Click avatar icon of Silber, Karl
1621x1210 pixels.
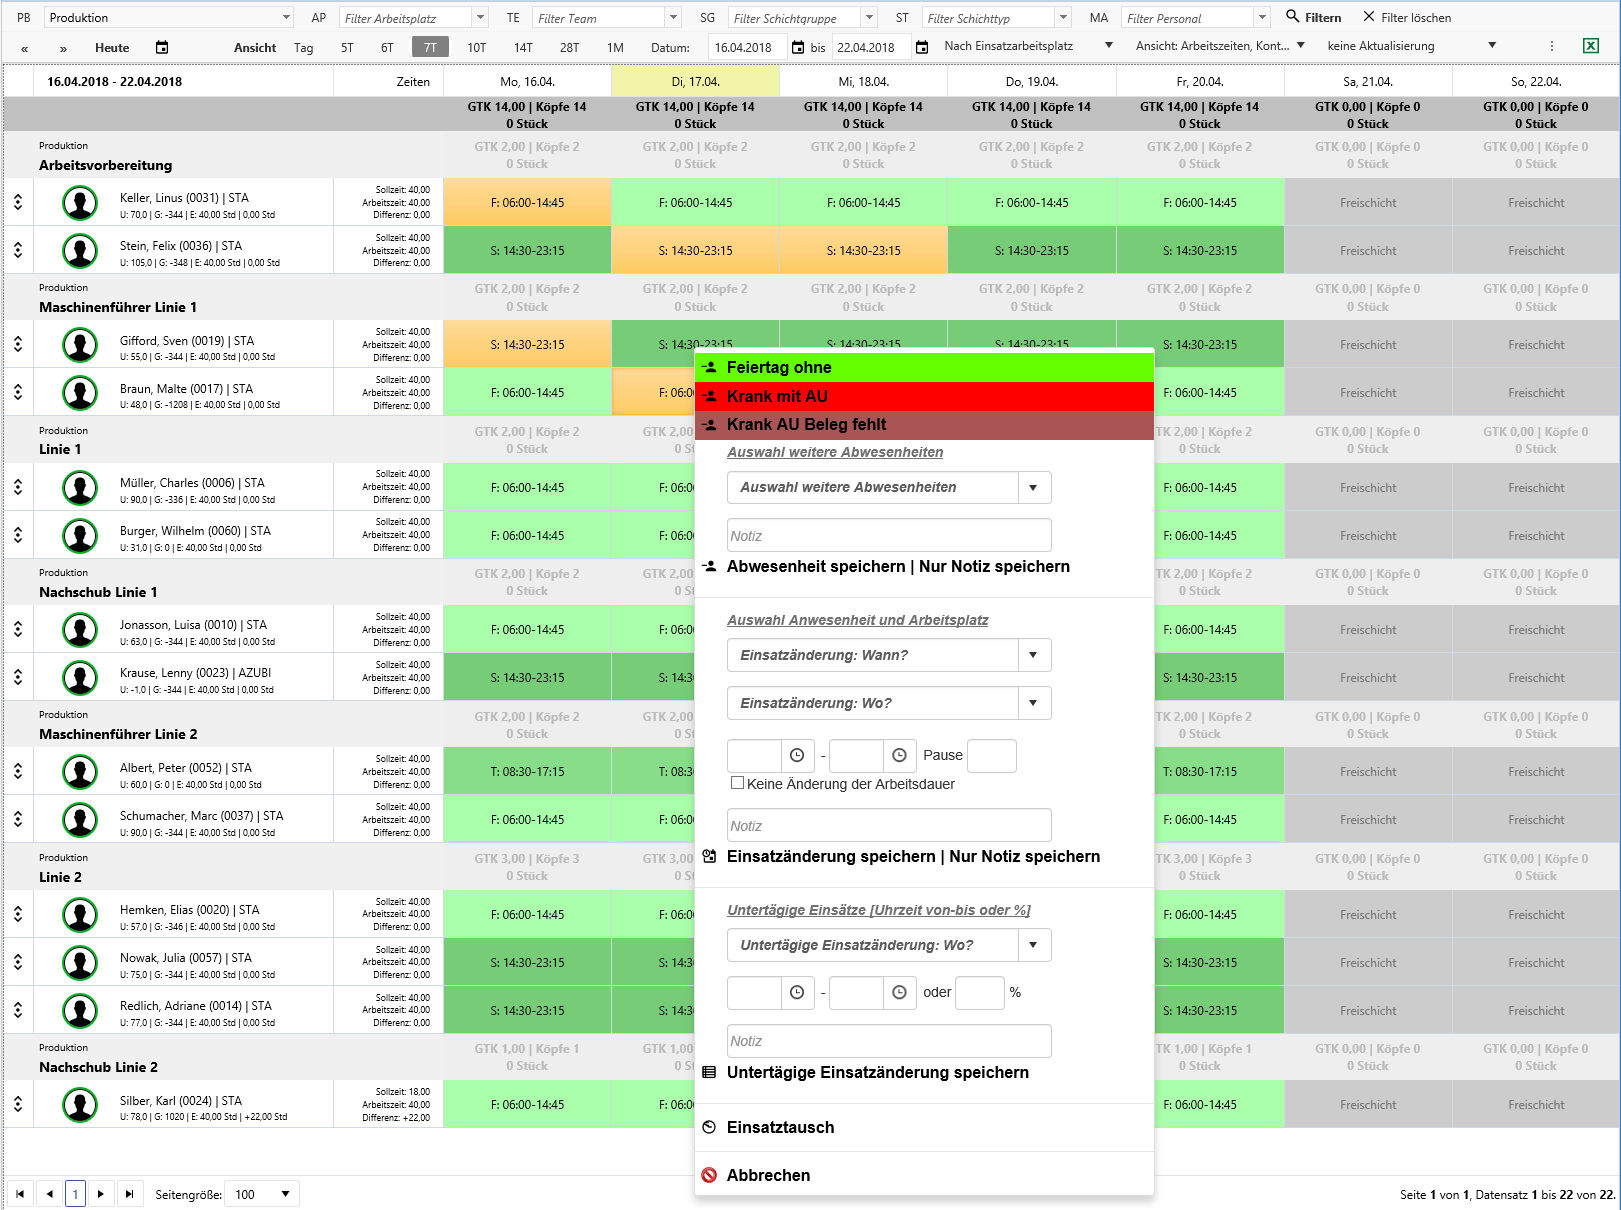coord(80,1104)
